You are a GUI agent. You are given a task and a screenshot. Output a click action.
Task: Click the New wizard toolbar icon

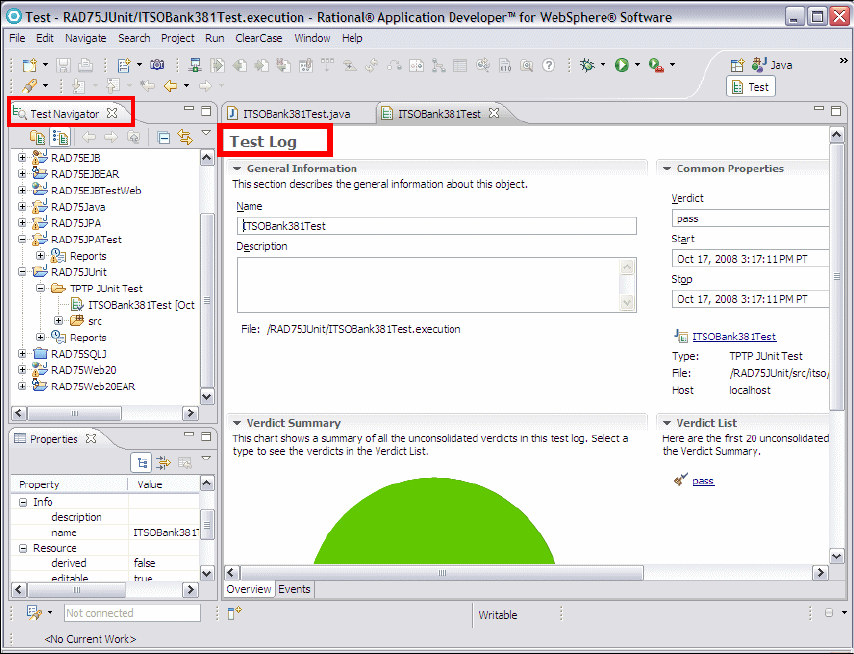click(29, 65)
